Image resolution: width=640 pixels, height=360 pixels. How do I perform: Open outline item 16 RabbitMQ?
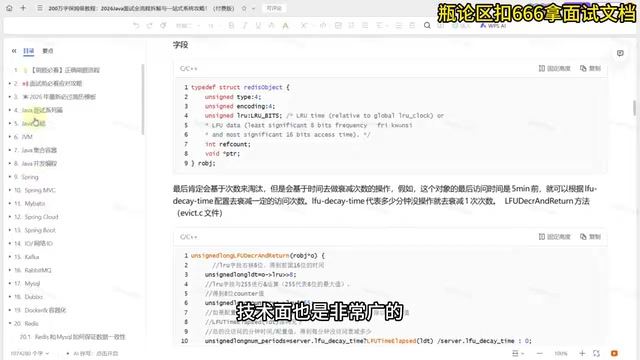pyautogui.click(x=33, y=270)
